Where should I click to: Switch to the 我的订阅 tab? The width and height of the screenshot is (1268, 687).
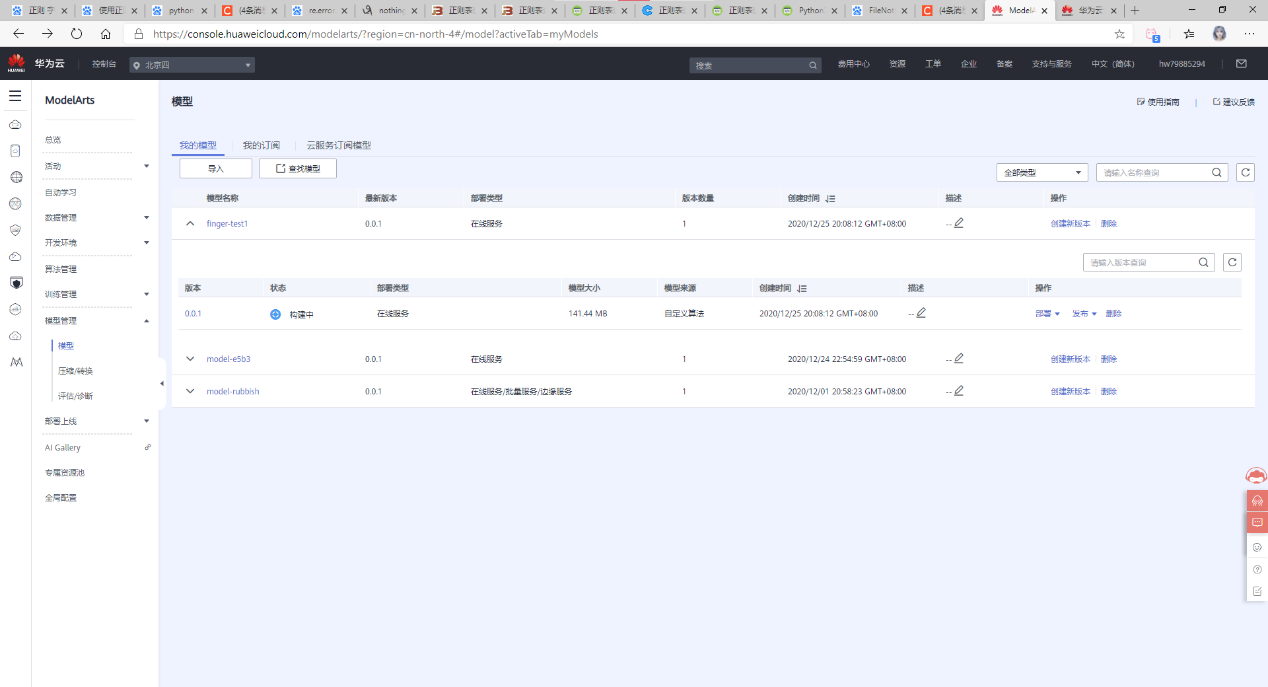pos(261,145)
